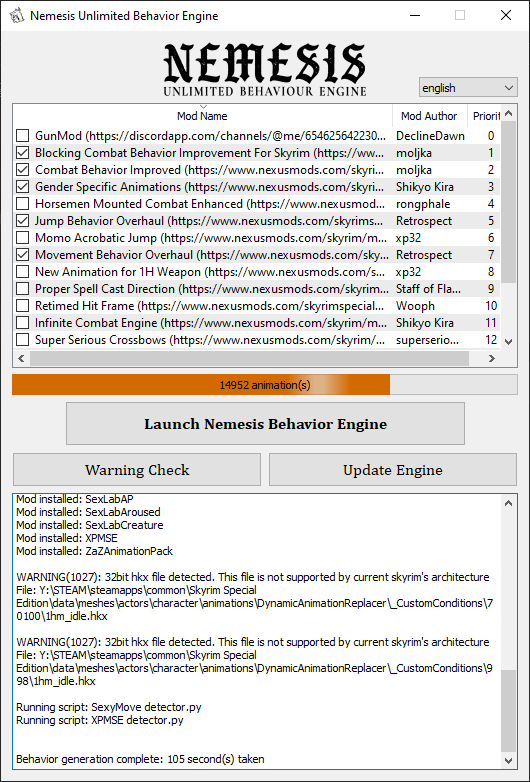The width and height of the screenshot is (530, 782).
Task: Click the Nemesis logo banner
Action: point(265,70)
